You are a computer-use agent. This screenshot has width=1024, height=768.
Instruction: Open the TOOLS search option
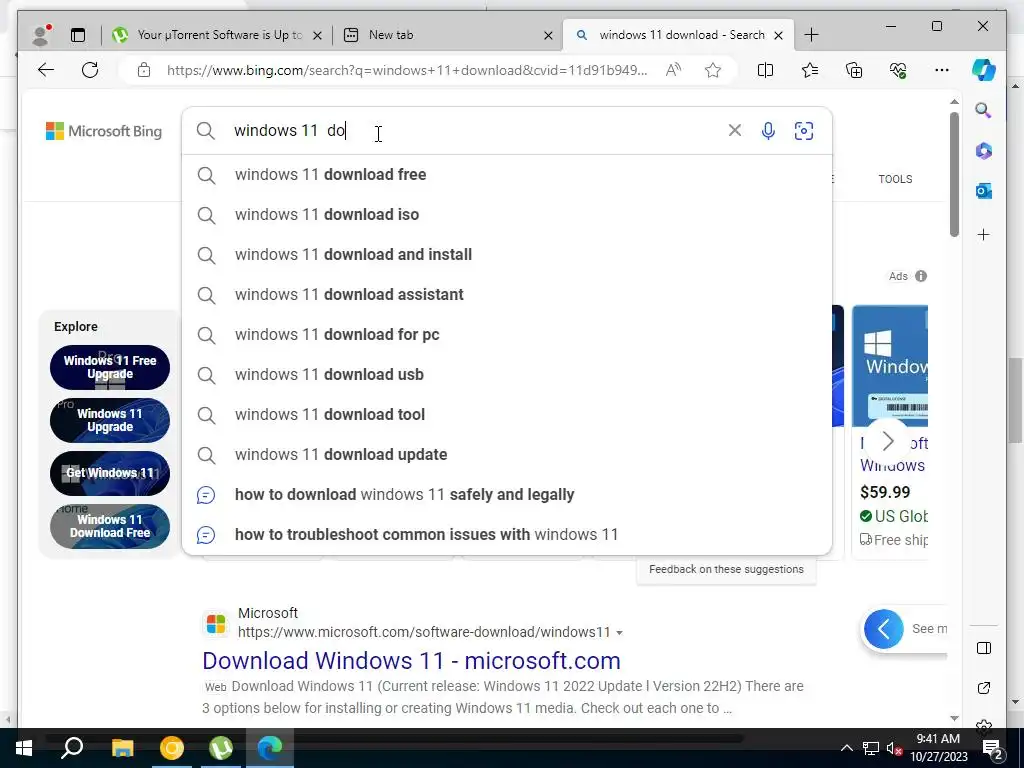pyautogui.click(x=895, y=179)
